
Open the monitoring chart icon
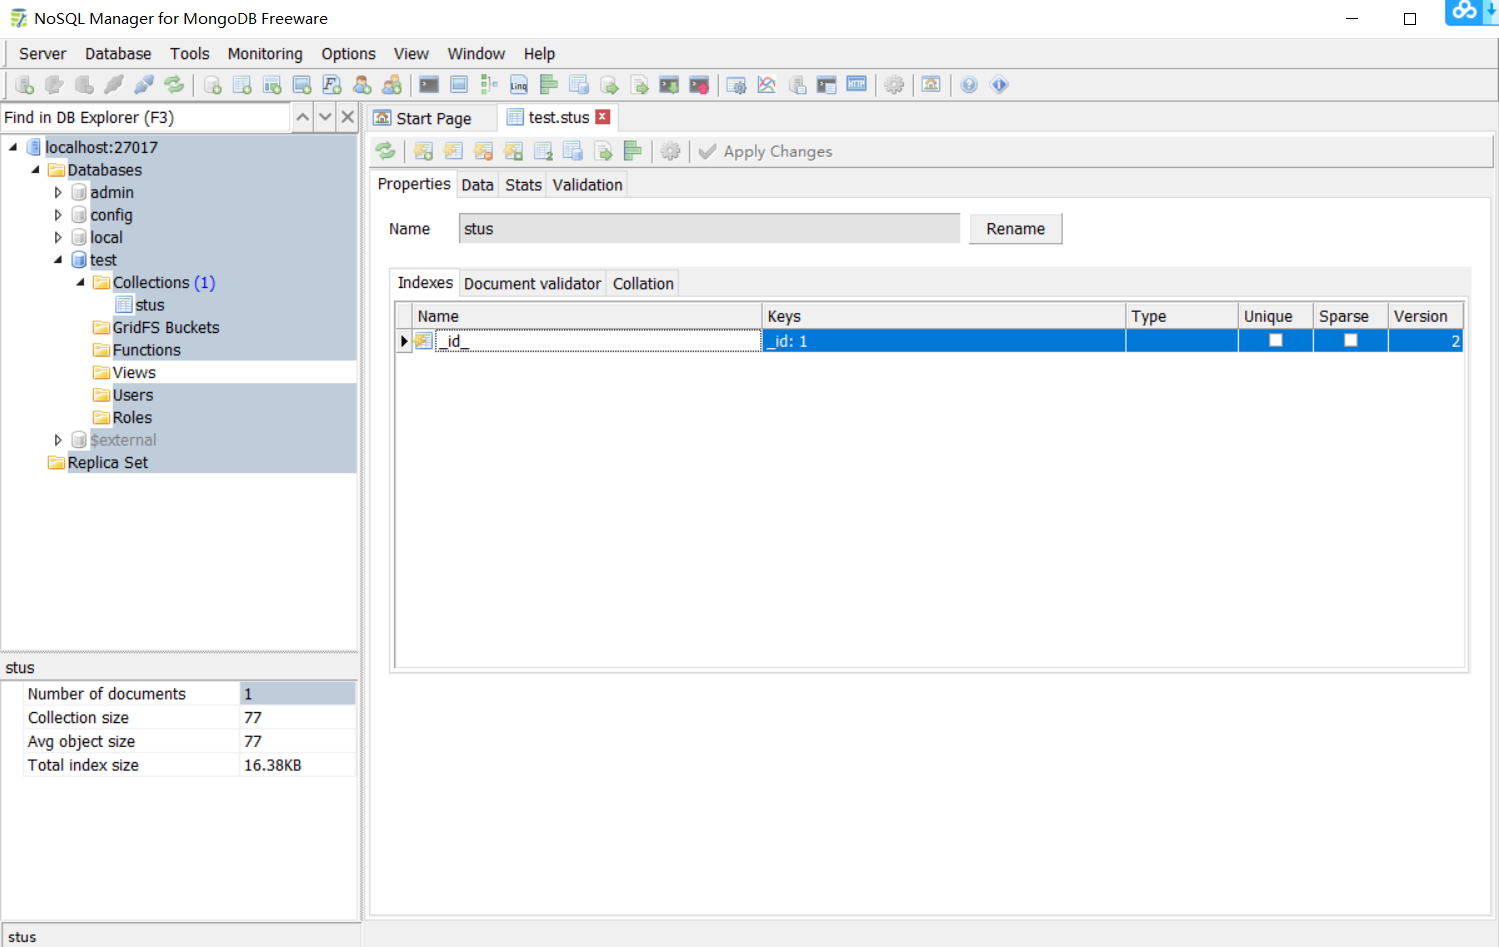pos(767,85)
